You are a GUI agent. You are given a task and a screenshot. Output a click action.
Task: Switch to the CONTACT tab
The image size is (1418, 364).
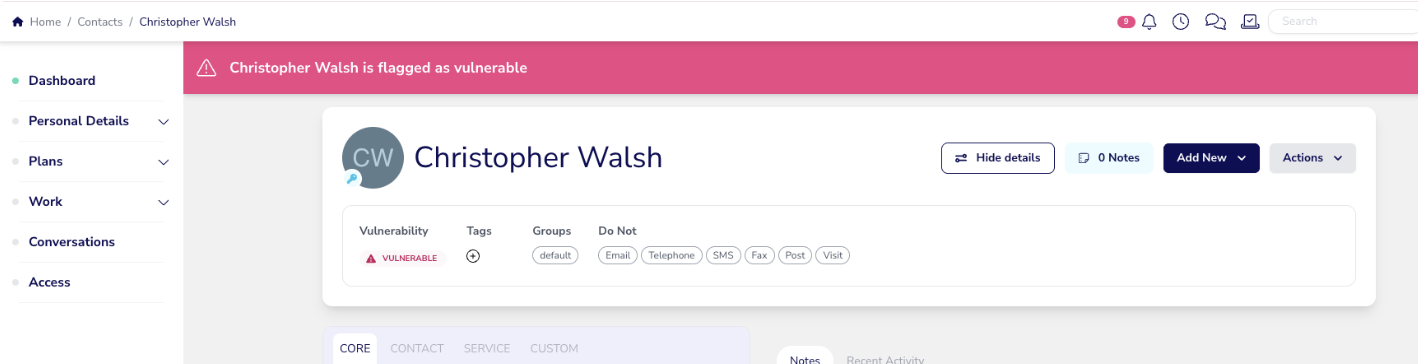click(x=417, y=349)
